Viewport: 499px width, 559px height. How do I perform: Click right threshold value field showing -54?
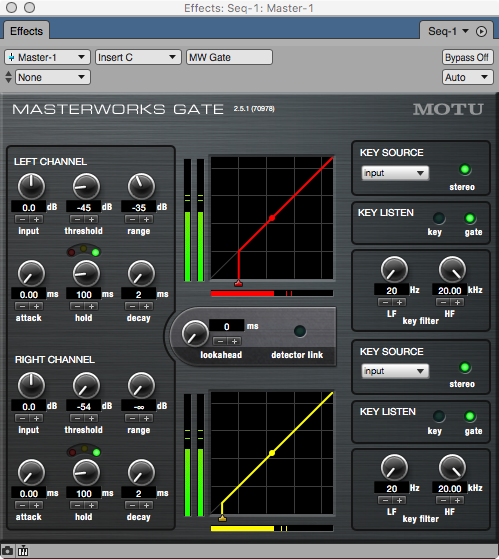tap(84, 406)
